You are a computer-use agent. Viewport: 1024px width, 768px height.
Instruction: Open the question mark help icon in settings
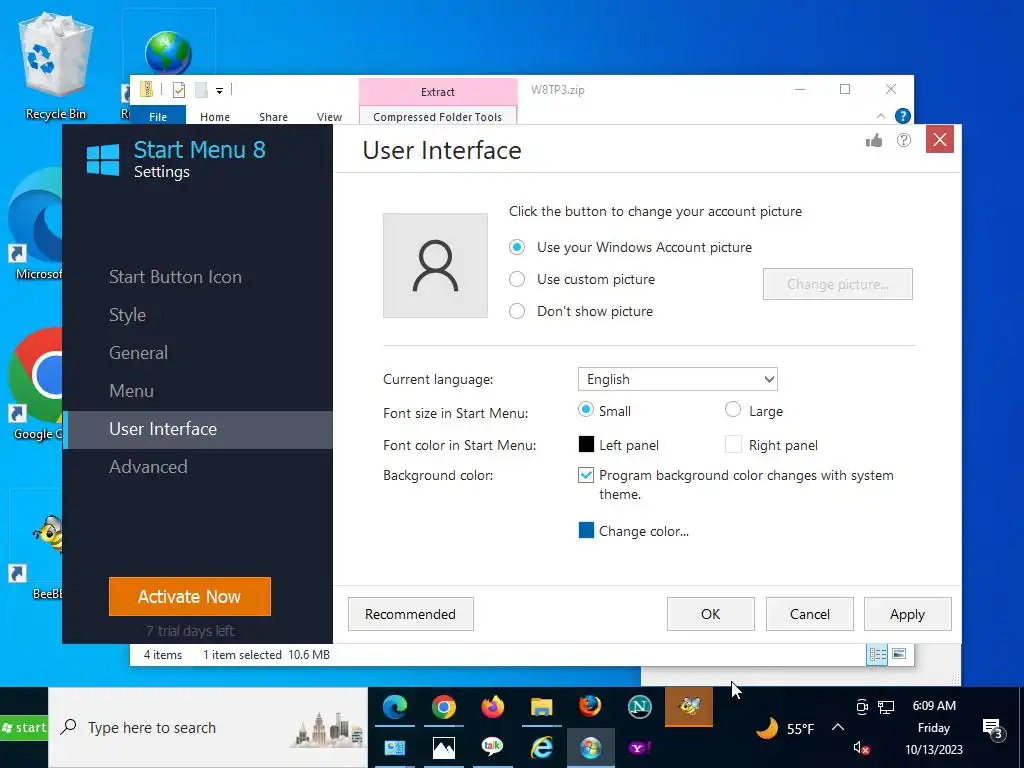coord(904,140)
